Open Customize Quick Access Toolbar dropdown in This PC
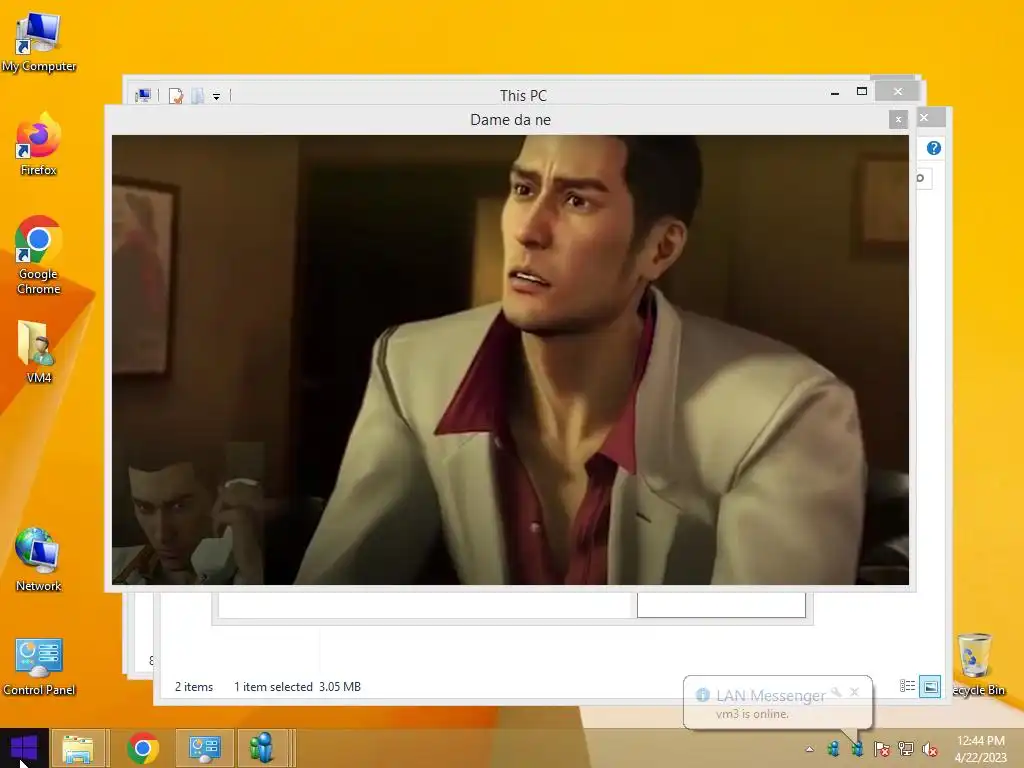1024x768 pixels. (x=216, y=97)
